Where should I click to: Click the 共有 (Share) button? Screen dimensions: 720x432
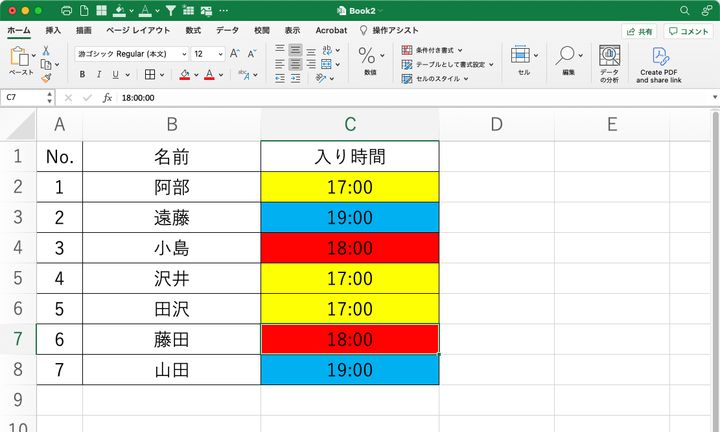tap(639, 31)
